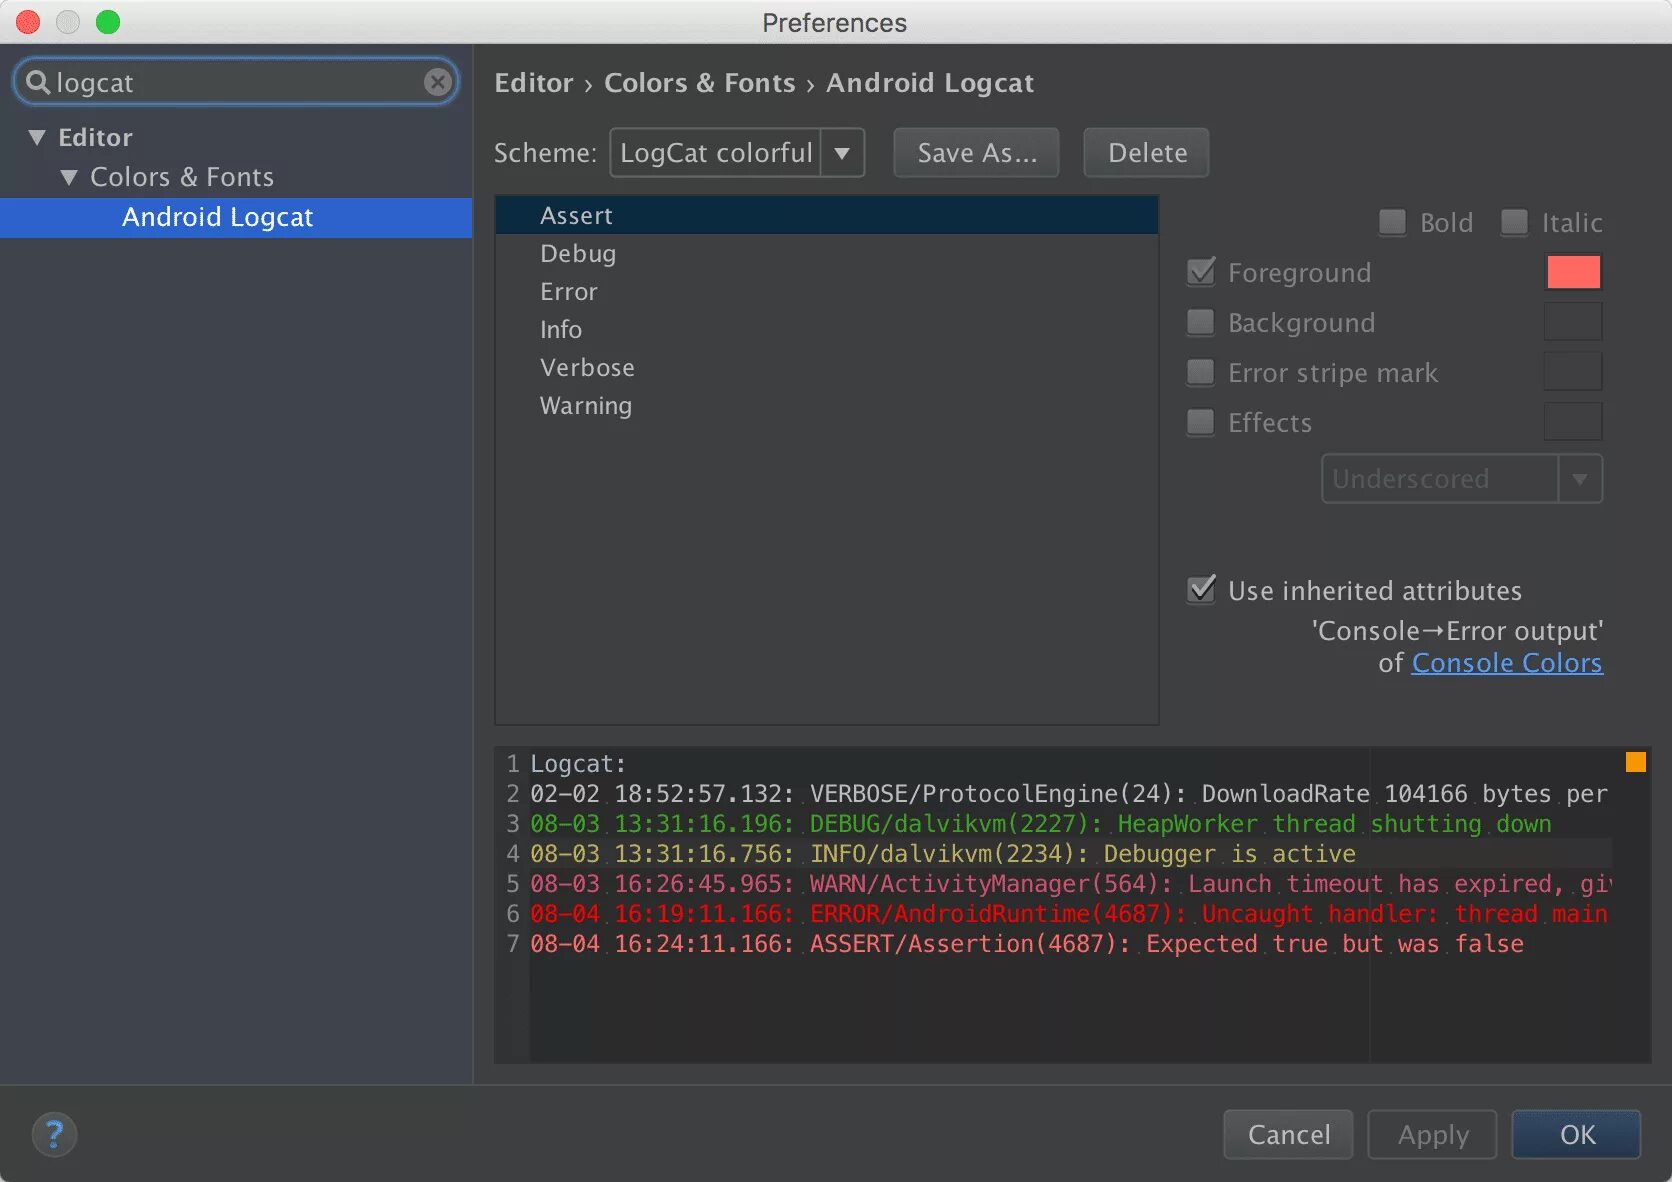Click the green zoom window button
This screenshot has height=1182, width=1672.
(108, 22)
